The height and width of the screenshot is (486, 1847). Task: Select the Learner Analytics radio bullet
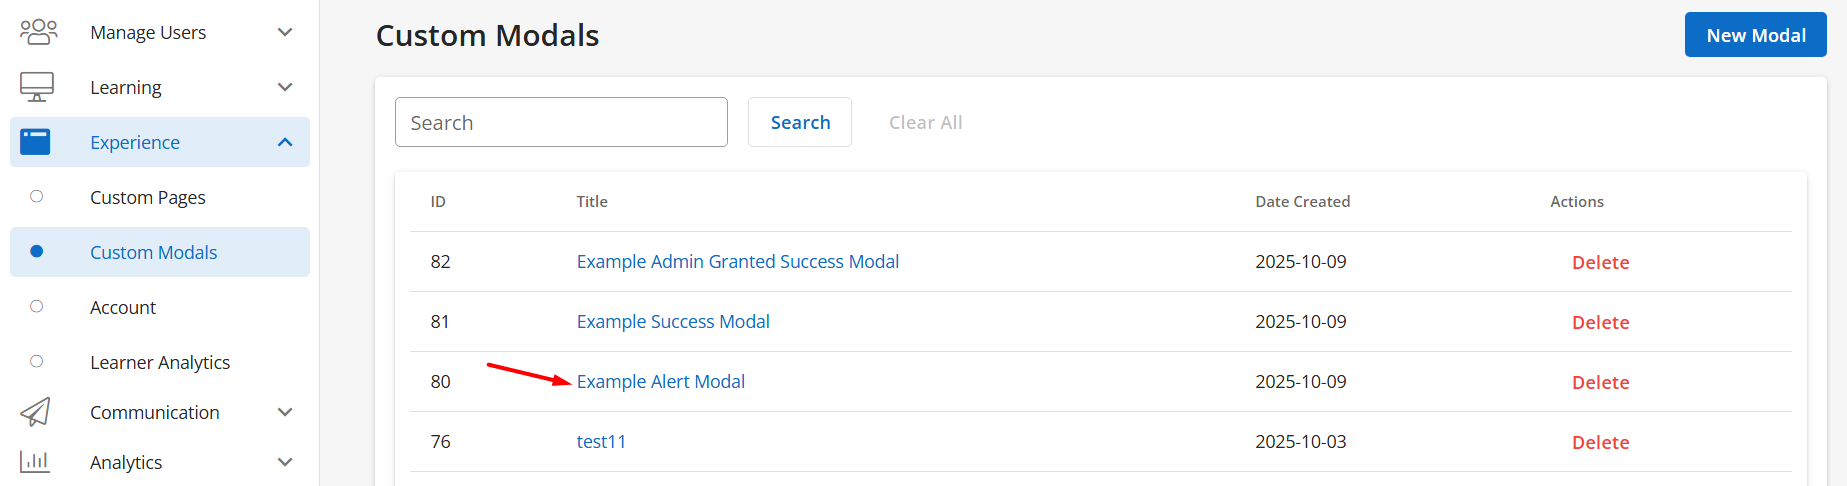click(37, 362)
